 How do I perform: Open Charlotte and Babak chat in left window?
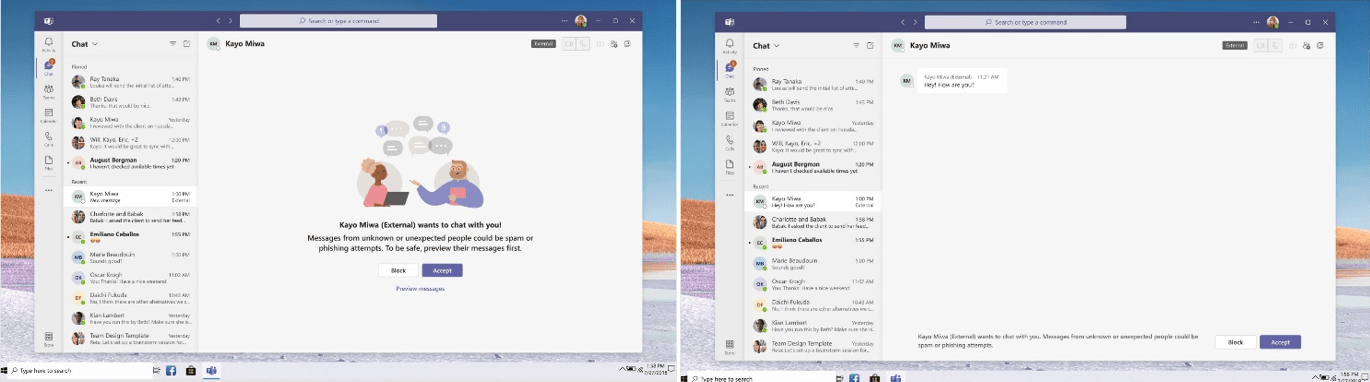[131, 216]
